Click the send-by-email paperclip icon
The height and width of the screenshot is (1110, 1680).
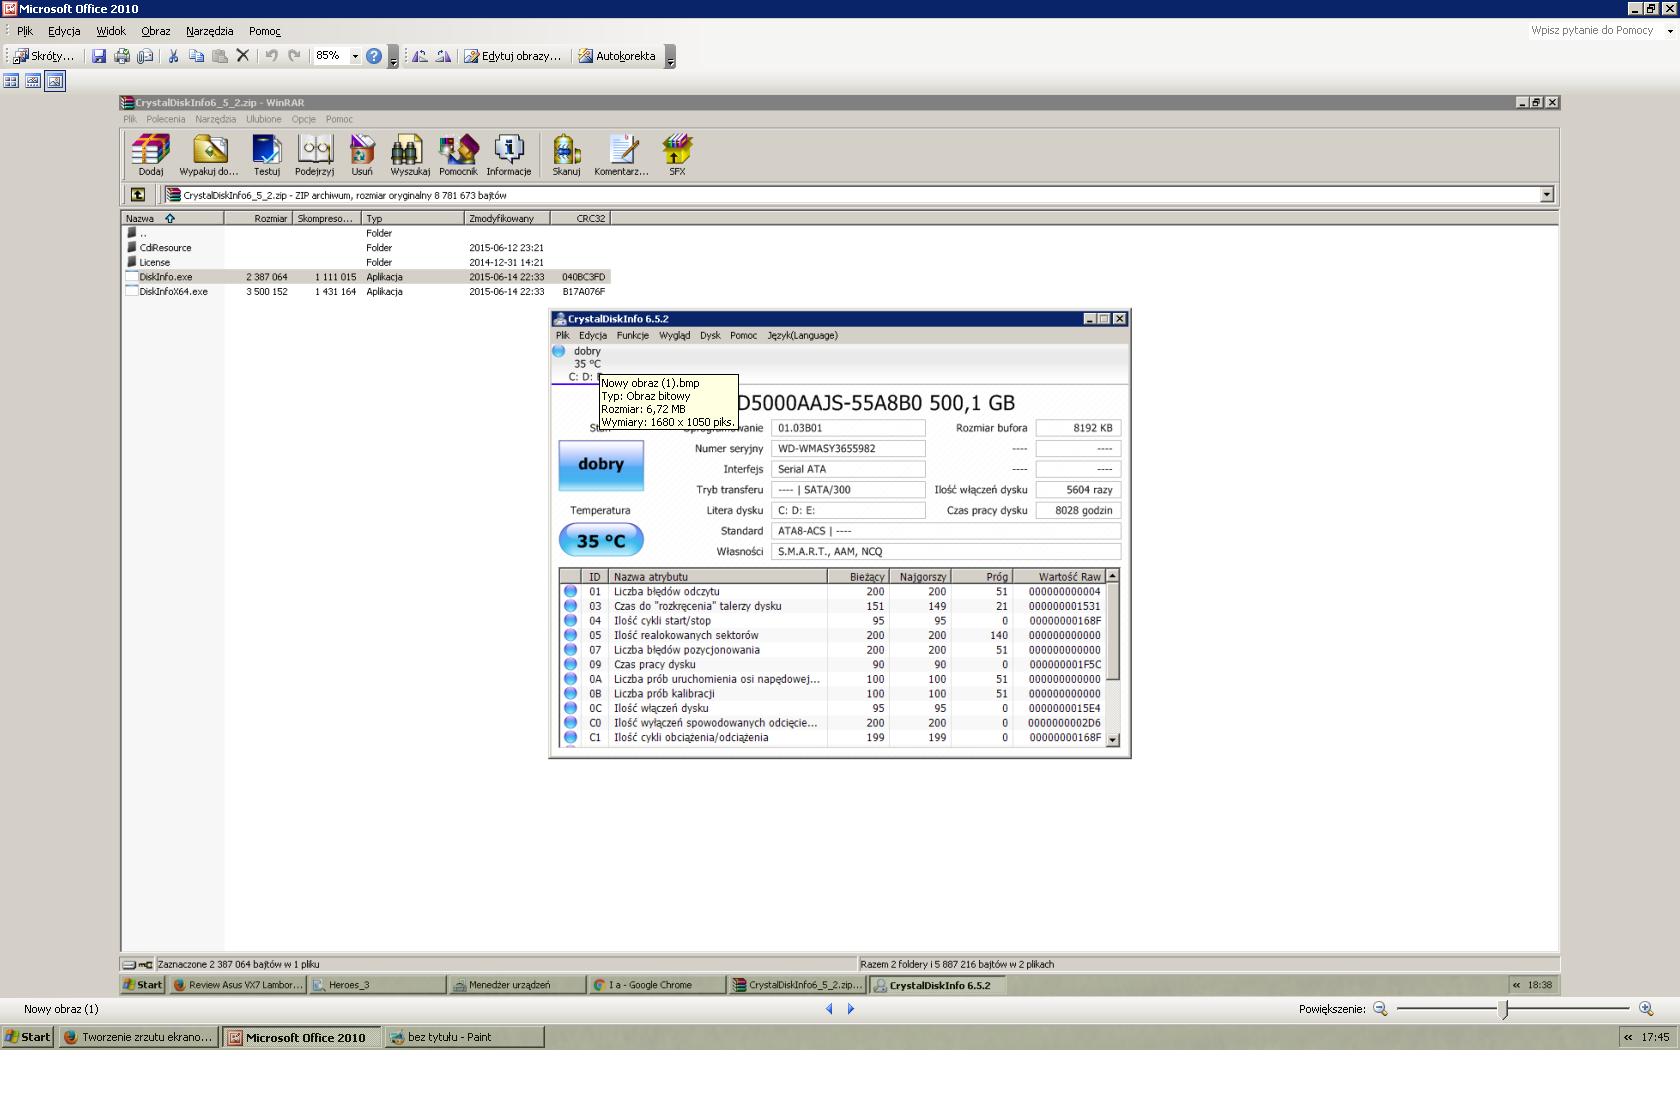coord(145,56)
